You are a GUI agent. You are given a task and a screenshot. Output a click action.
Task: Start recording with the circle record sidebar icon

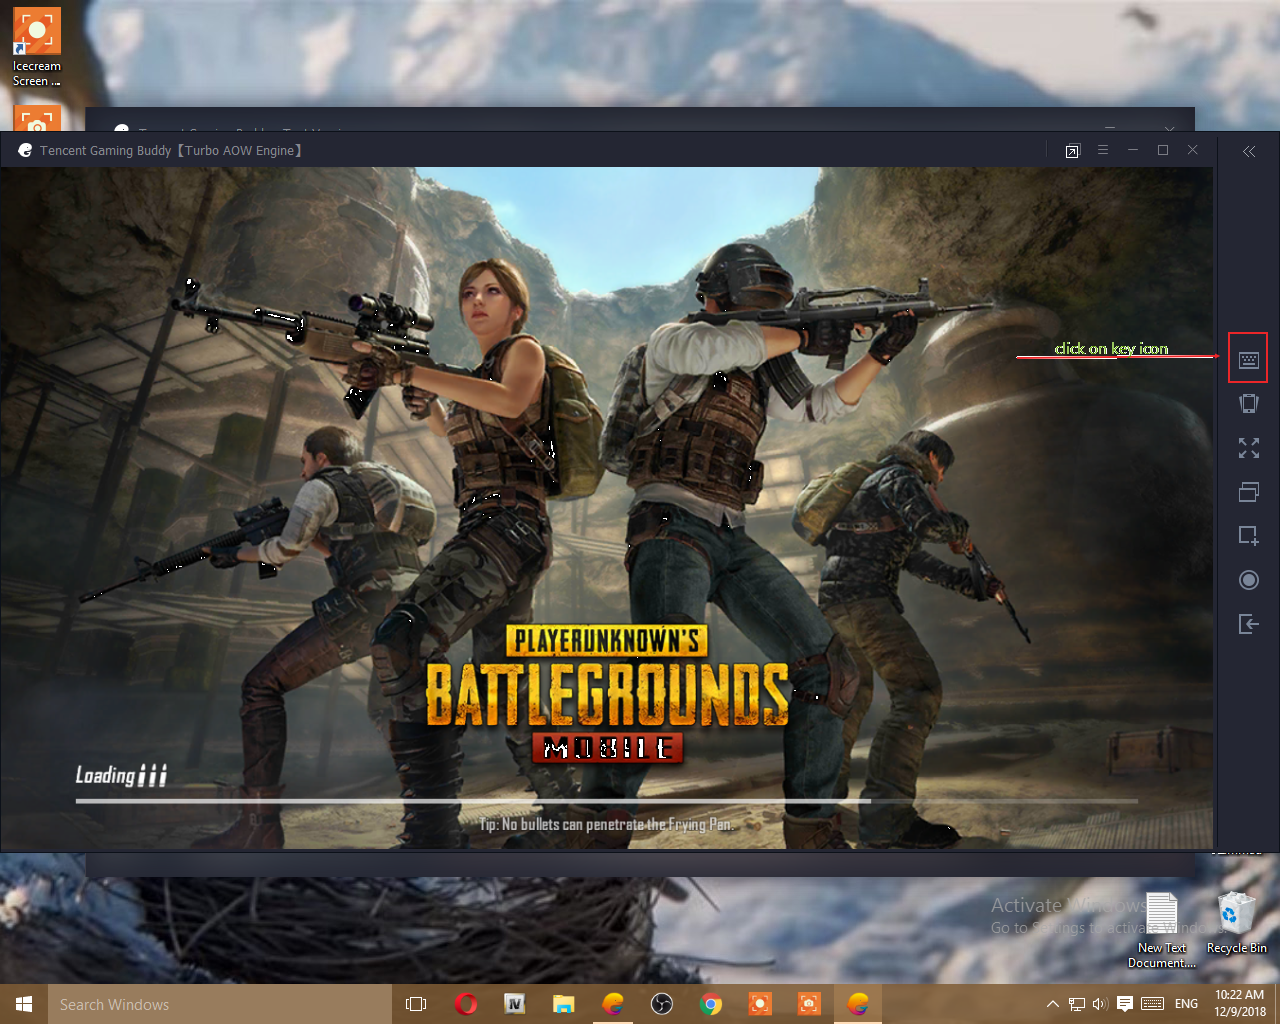point(1248,580)
